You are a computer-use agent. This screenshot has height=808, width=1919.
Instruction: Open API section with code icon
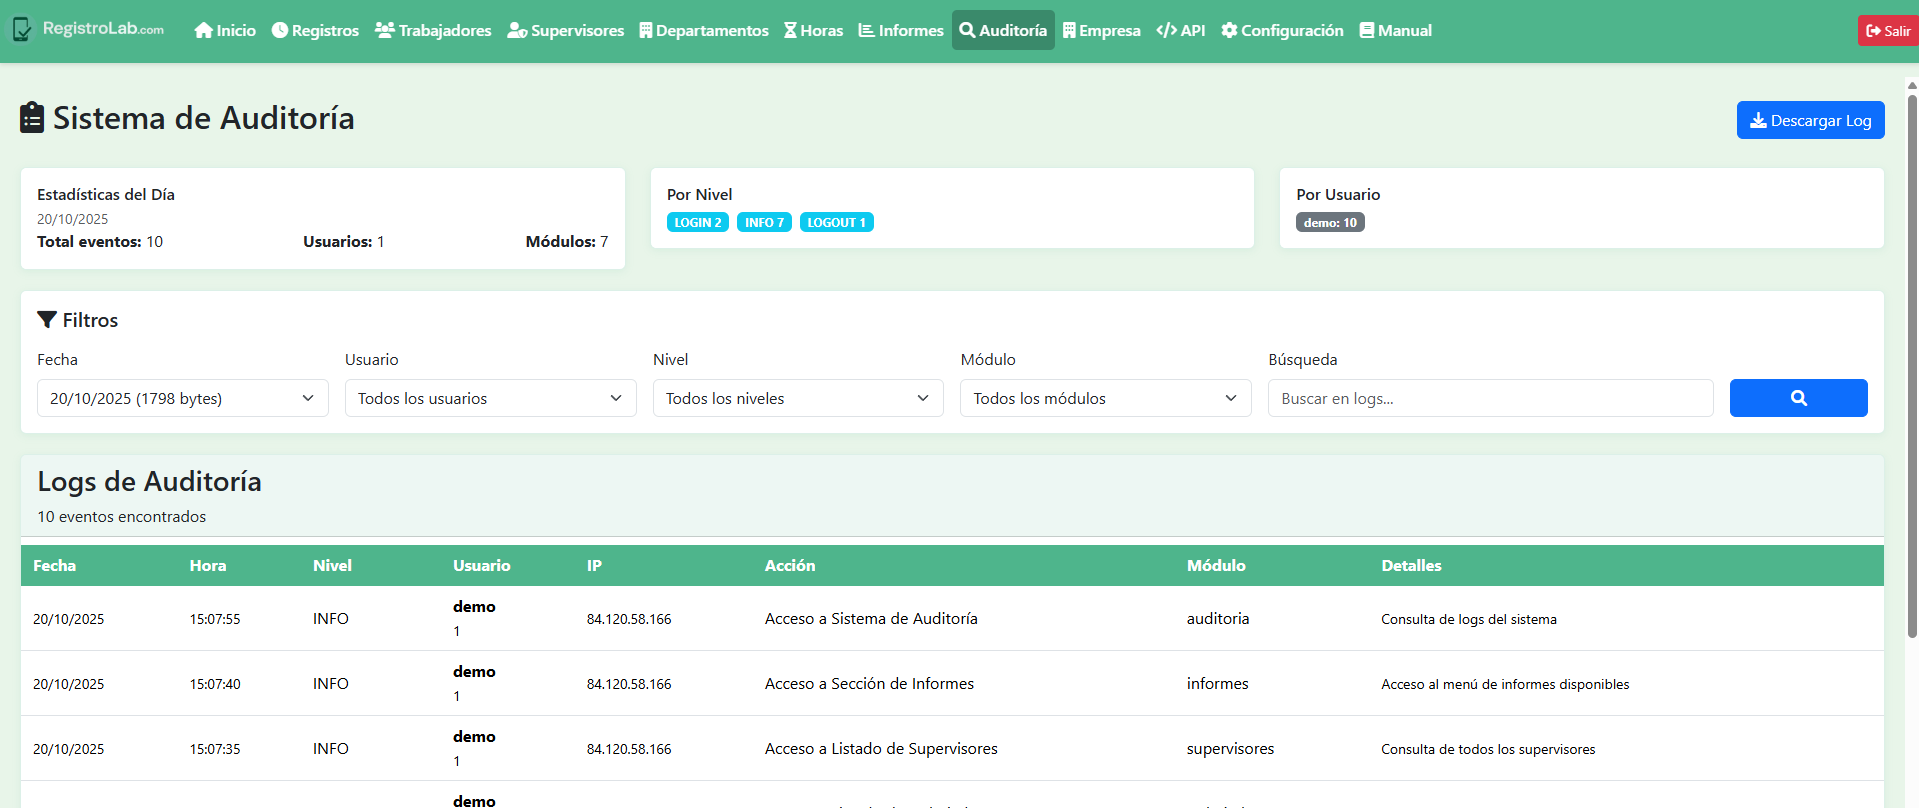point(1180,31)
